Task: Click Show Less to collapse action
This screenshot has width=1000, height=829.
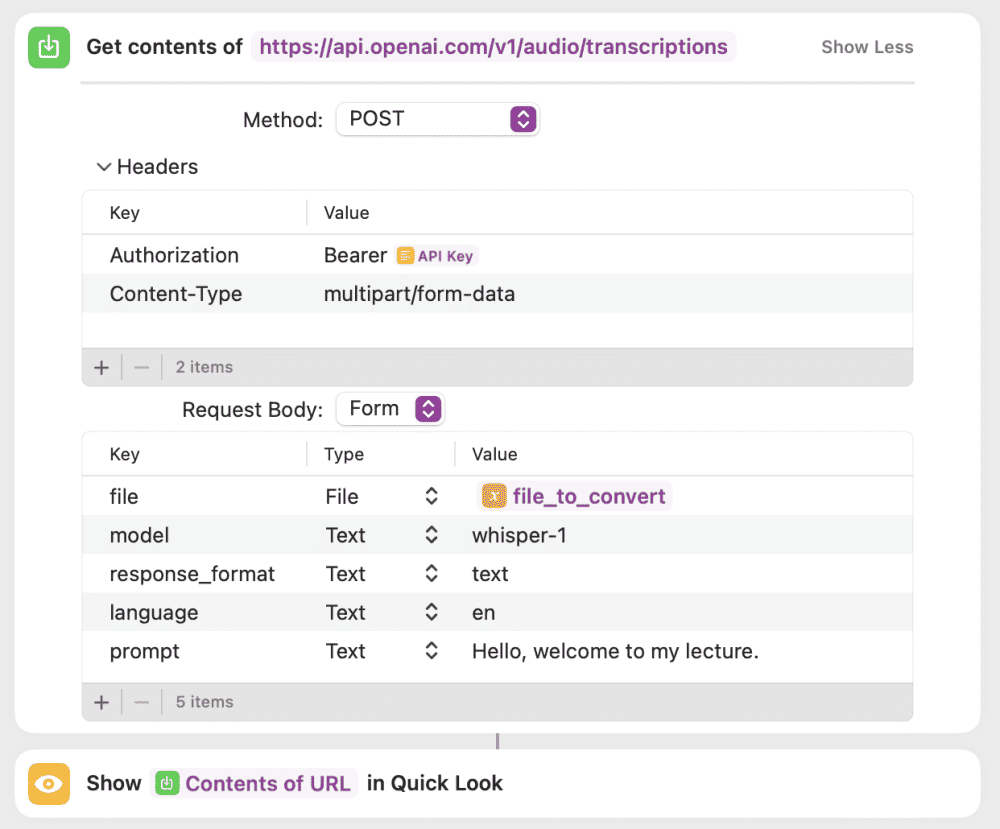Action: [x=866, y=47]
